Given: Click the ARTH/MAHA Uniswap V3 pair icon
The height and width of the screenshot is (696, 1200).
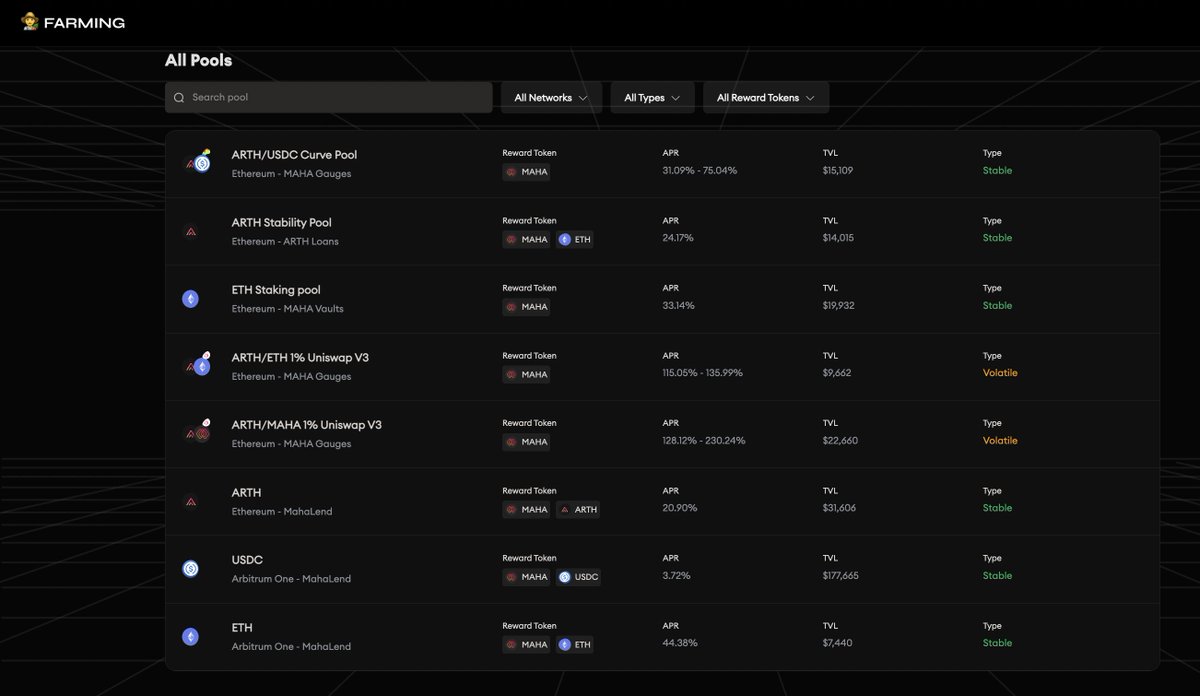Looking at the screenshot, I should pyautogui.click(x=196, y=431).
